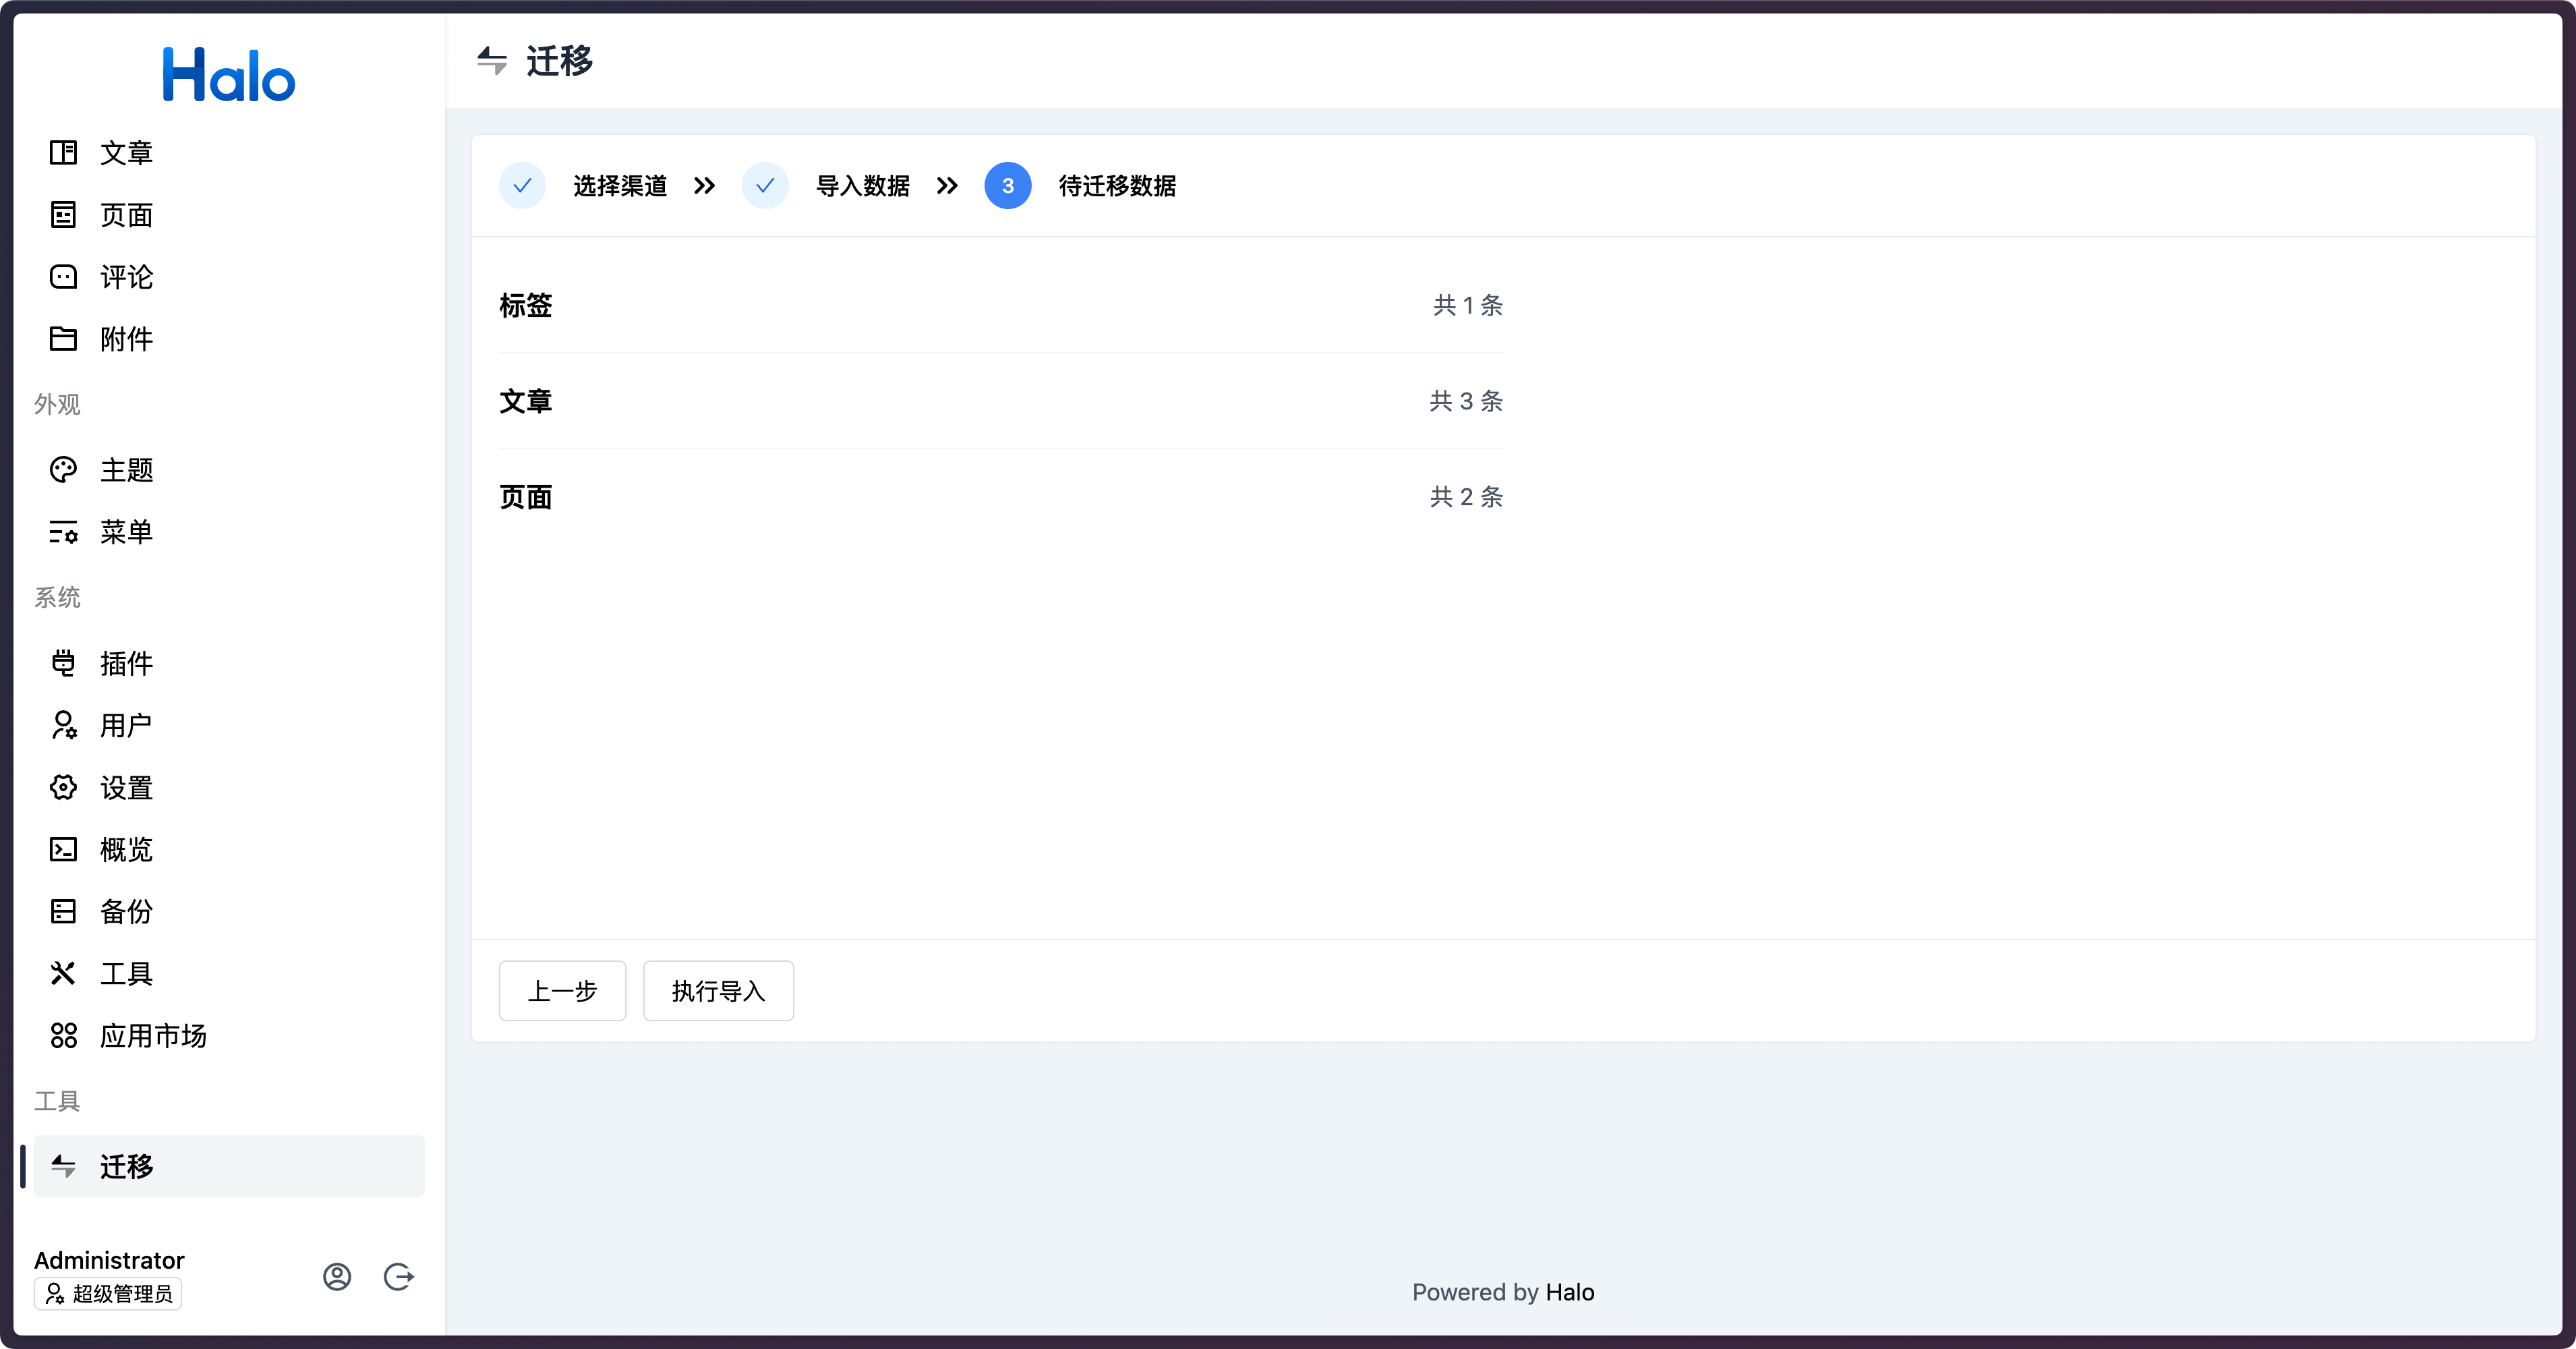The image size is (2576, 1349).
Task: Click the 主题 theme palette icon
Action: (63, 470)
